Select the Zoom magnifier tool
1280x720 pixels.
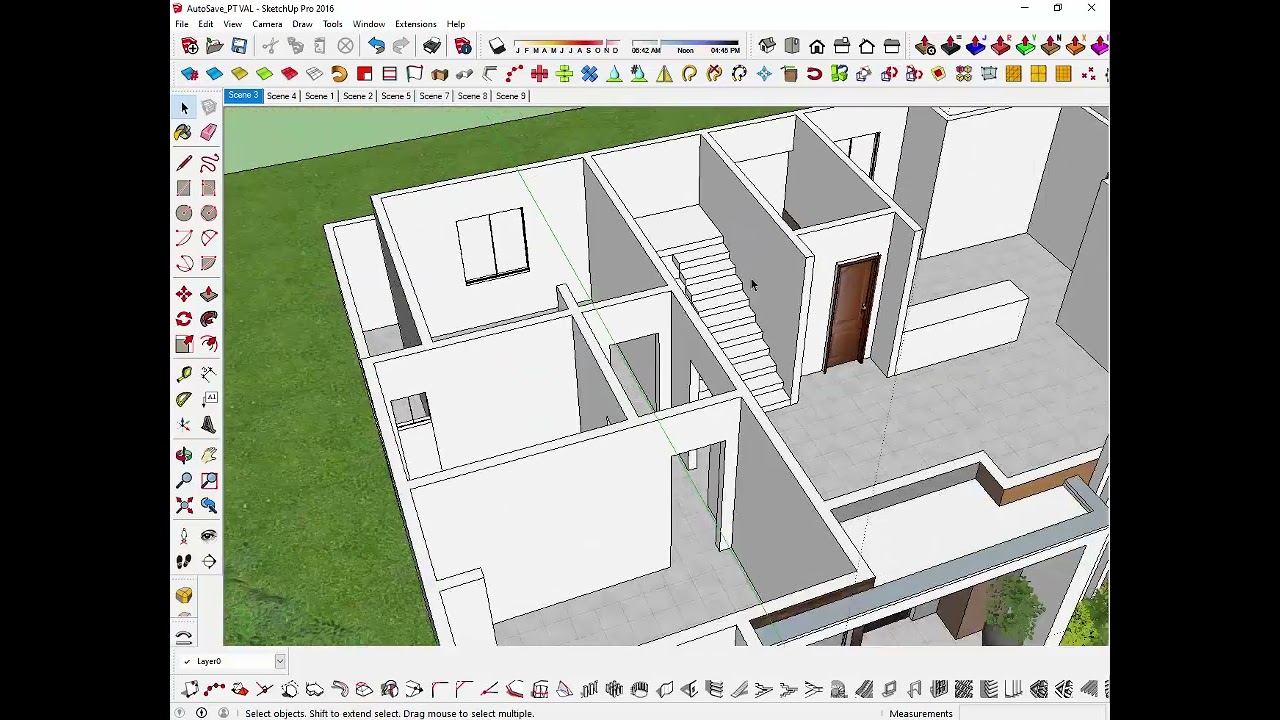click(184, 480)
